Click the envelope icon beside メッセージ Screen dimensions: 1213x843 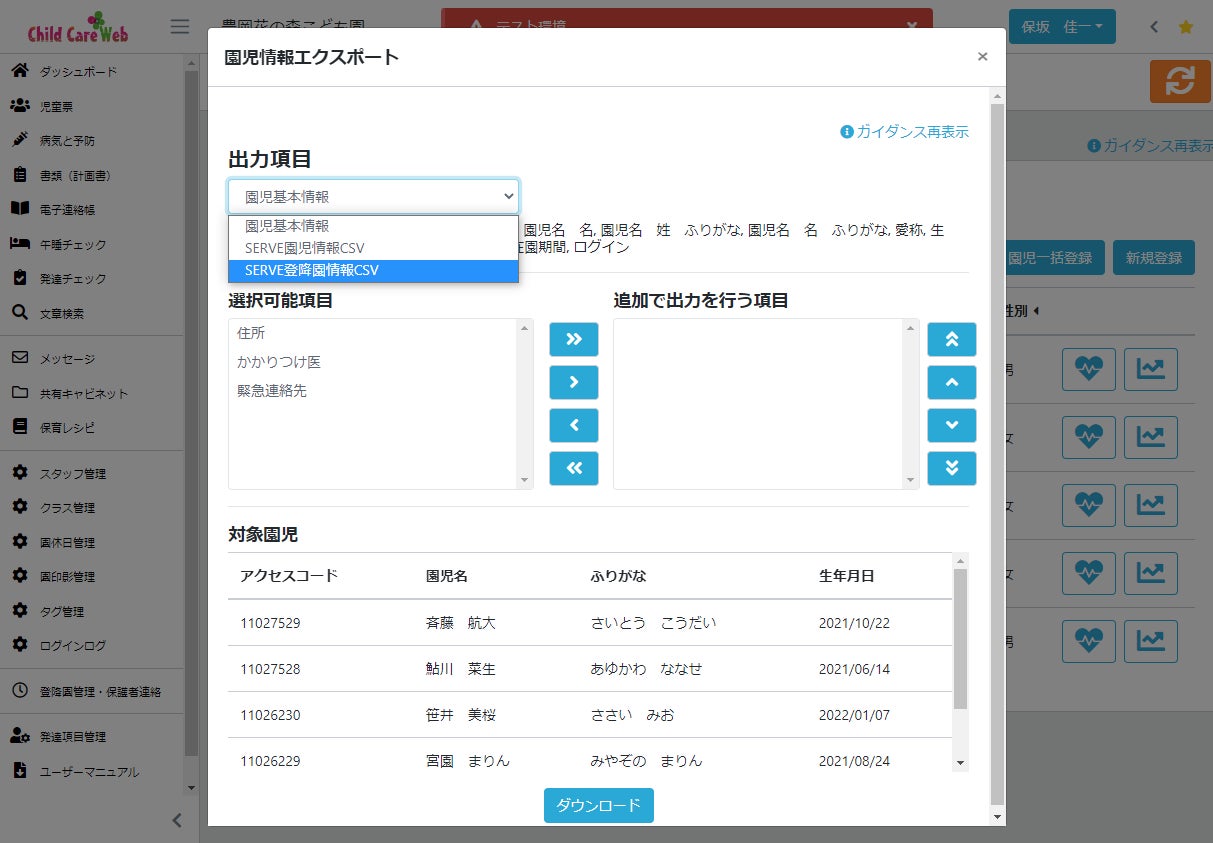pyautogui.click(x=19, y=358)
